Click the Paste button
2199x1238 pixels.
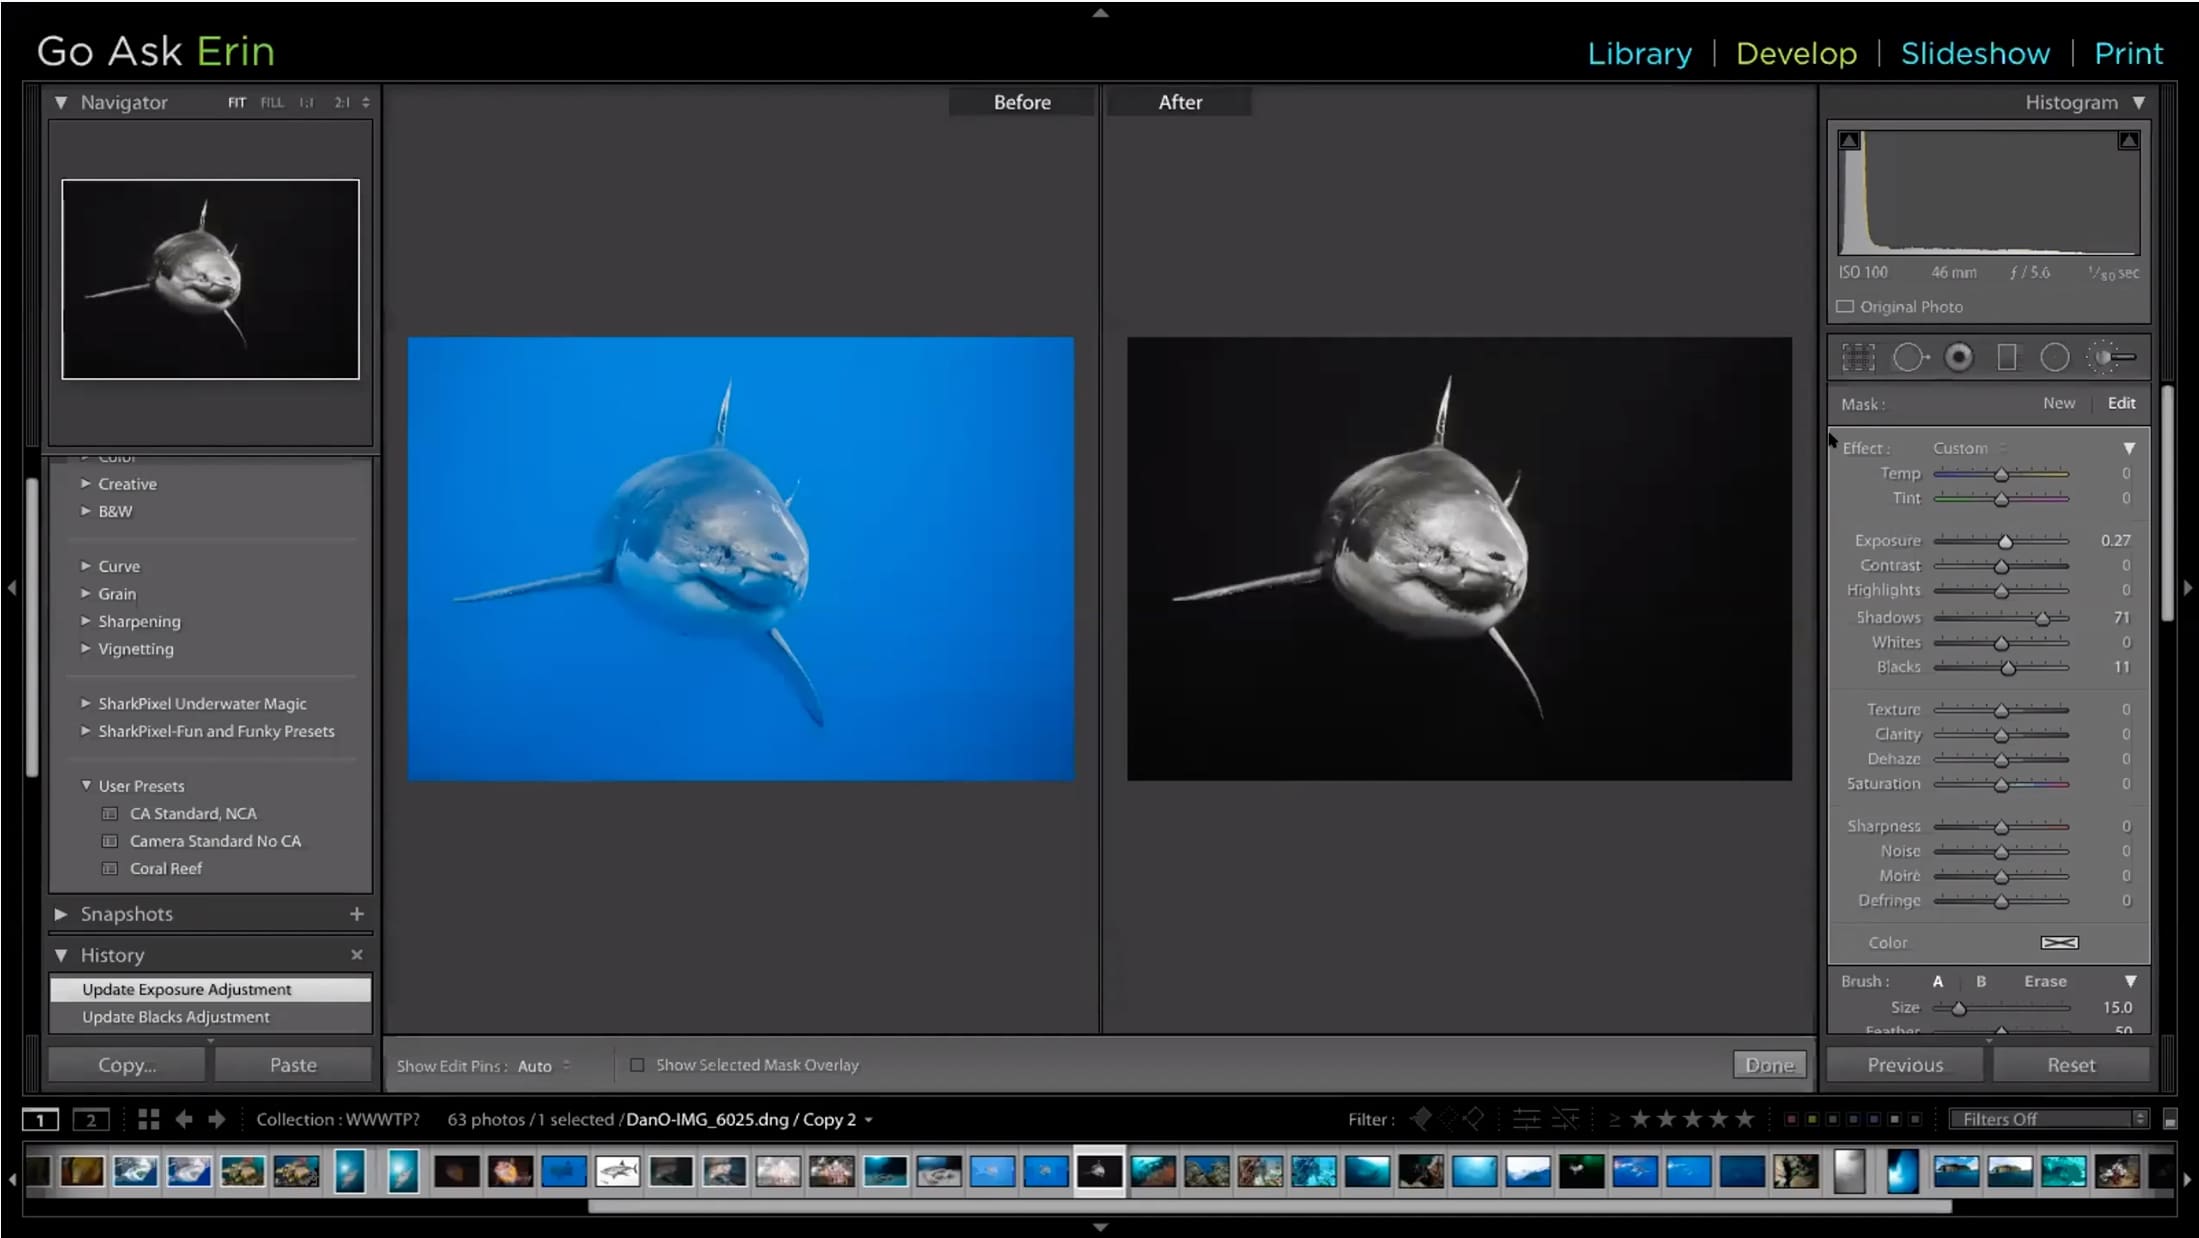pyautogui.click(x=293, y=1065)
